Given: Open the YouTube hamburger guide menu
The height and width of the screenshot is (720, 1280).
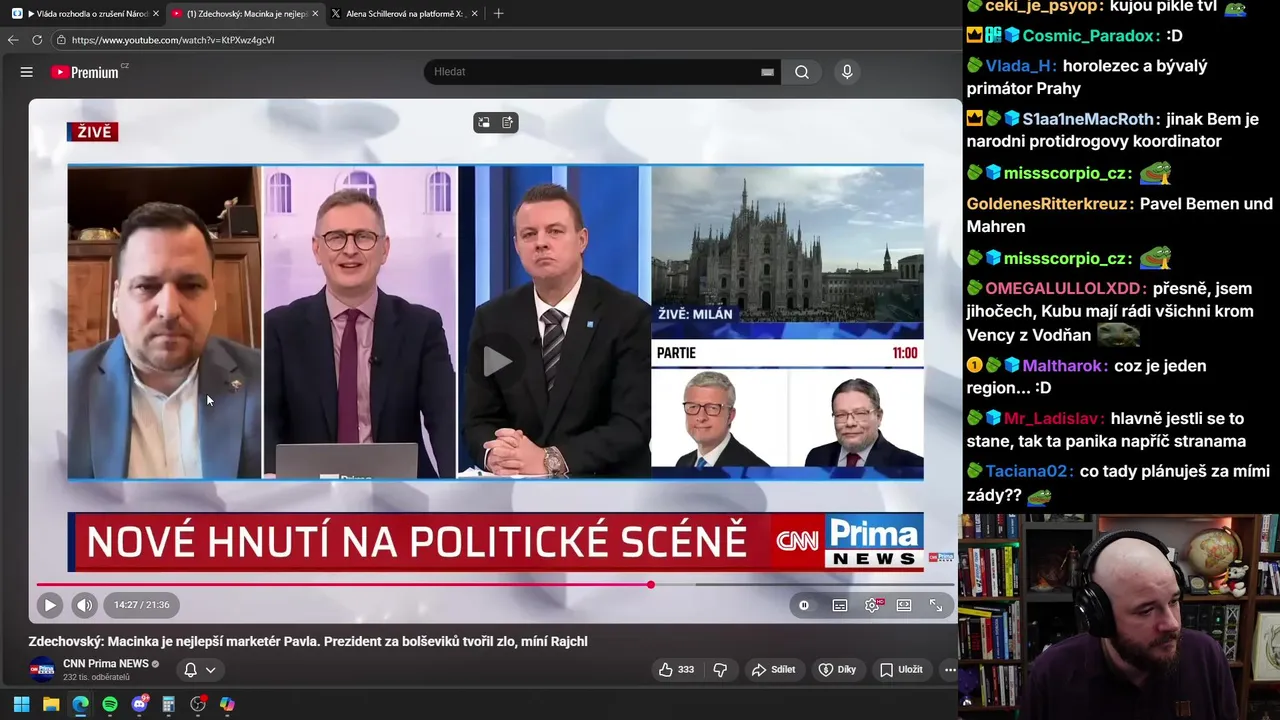Looking at the screenshot, I should (x=27, y=72).
